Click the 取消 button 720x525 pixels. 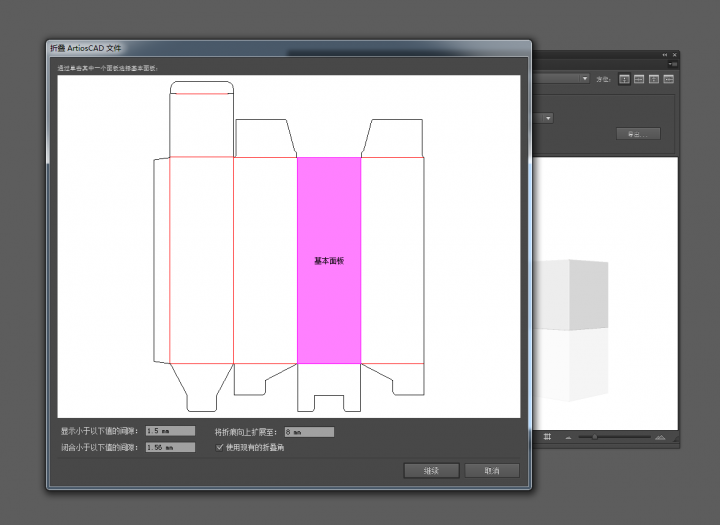tap(491, 470)
